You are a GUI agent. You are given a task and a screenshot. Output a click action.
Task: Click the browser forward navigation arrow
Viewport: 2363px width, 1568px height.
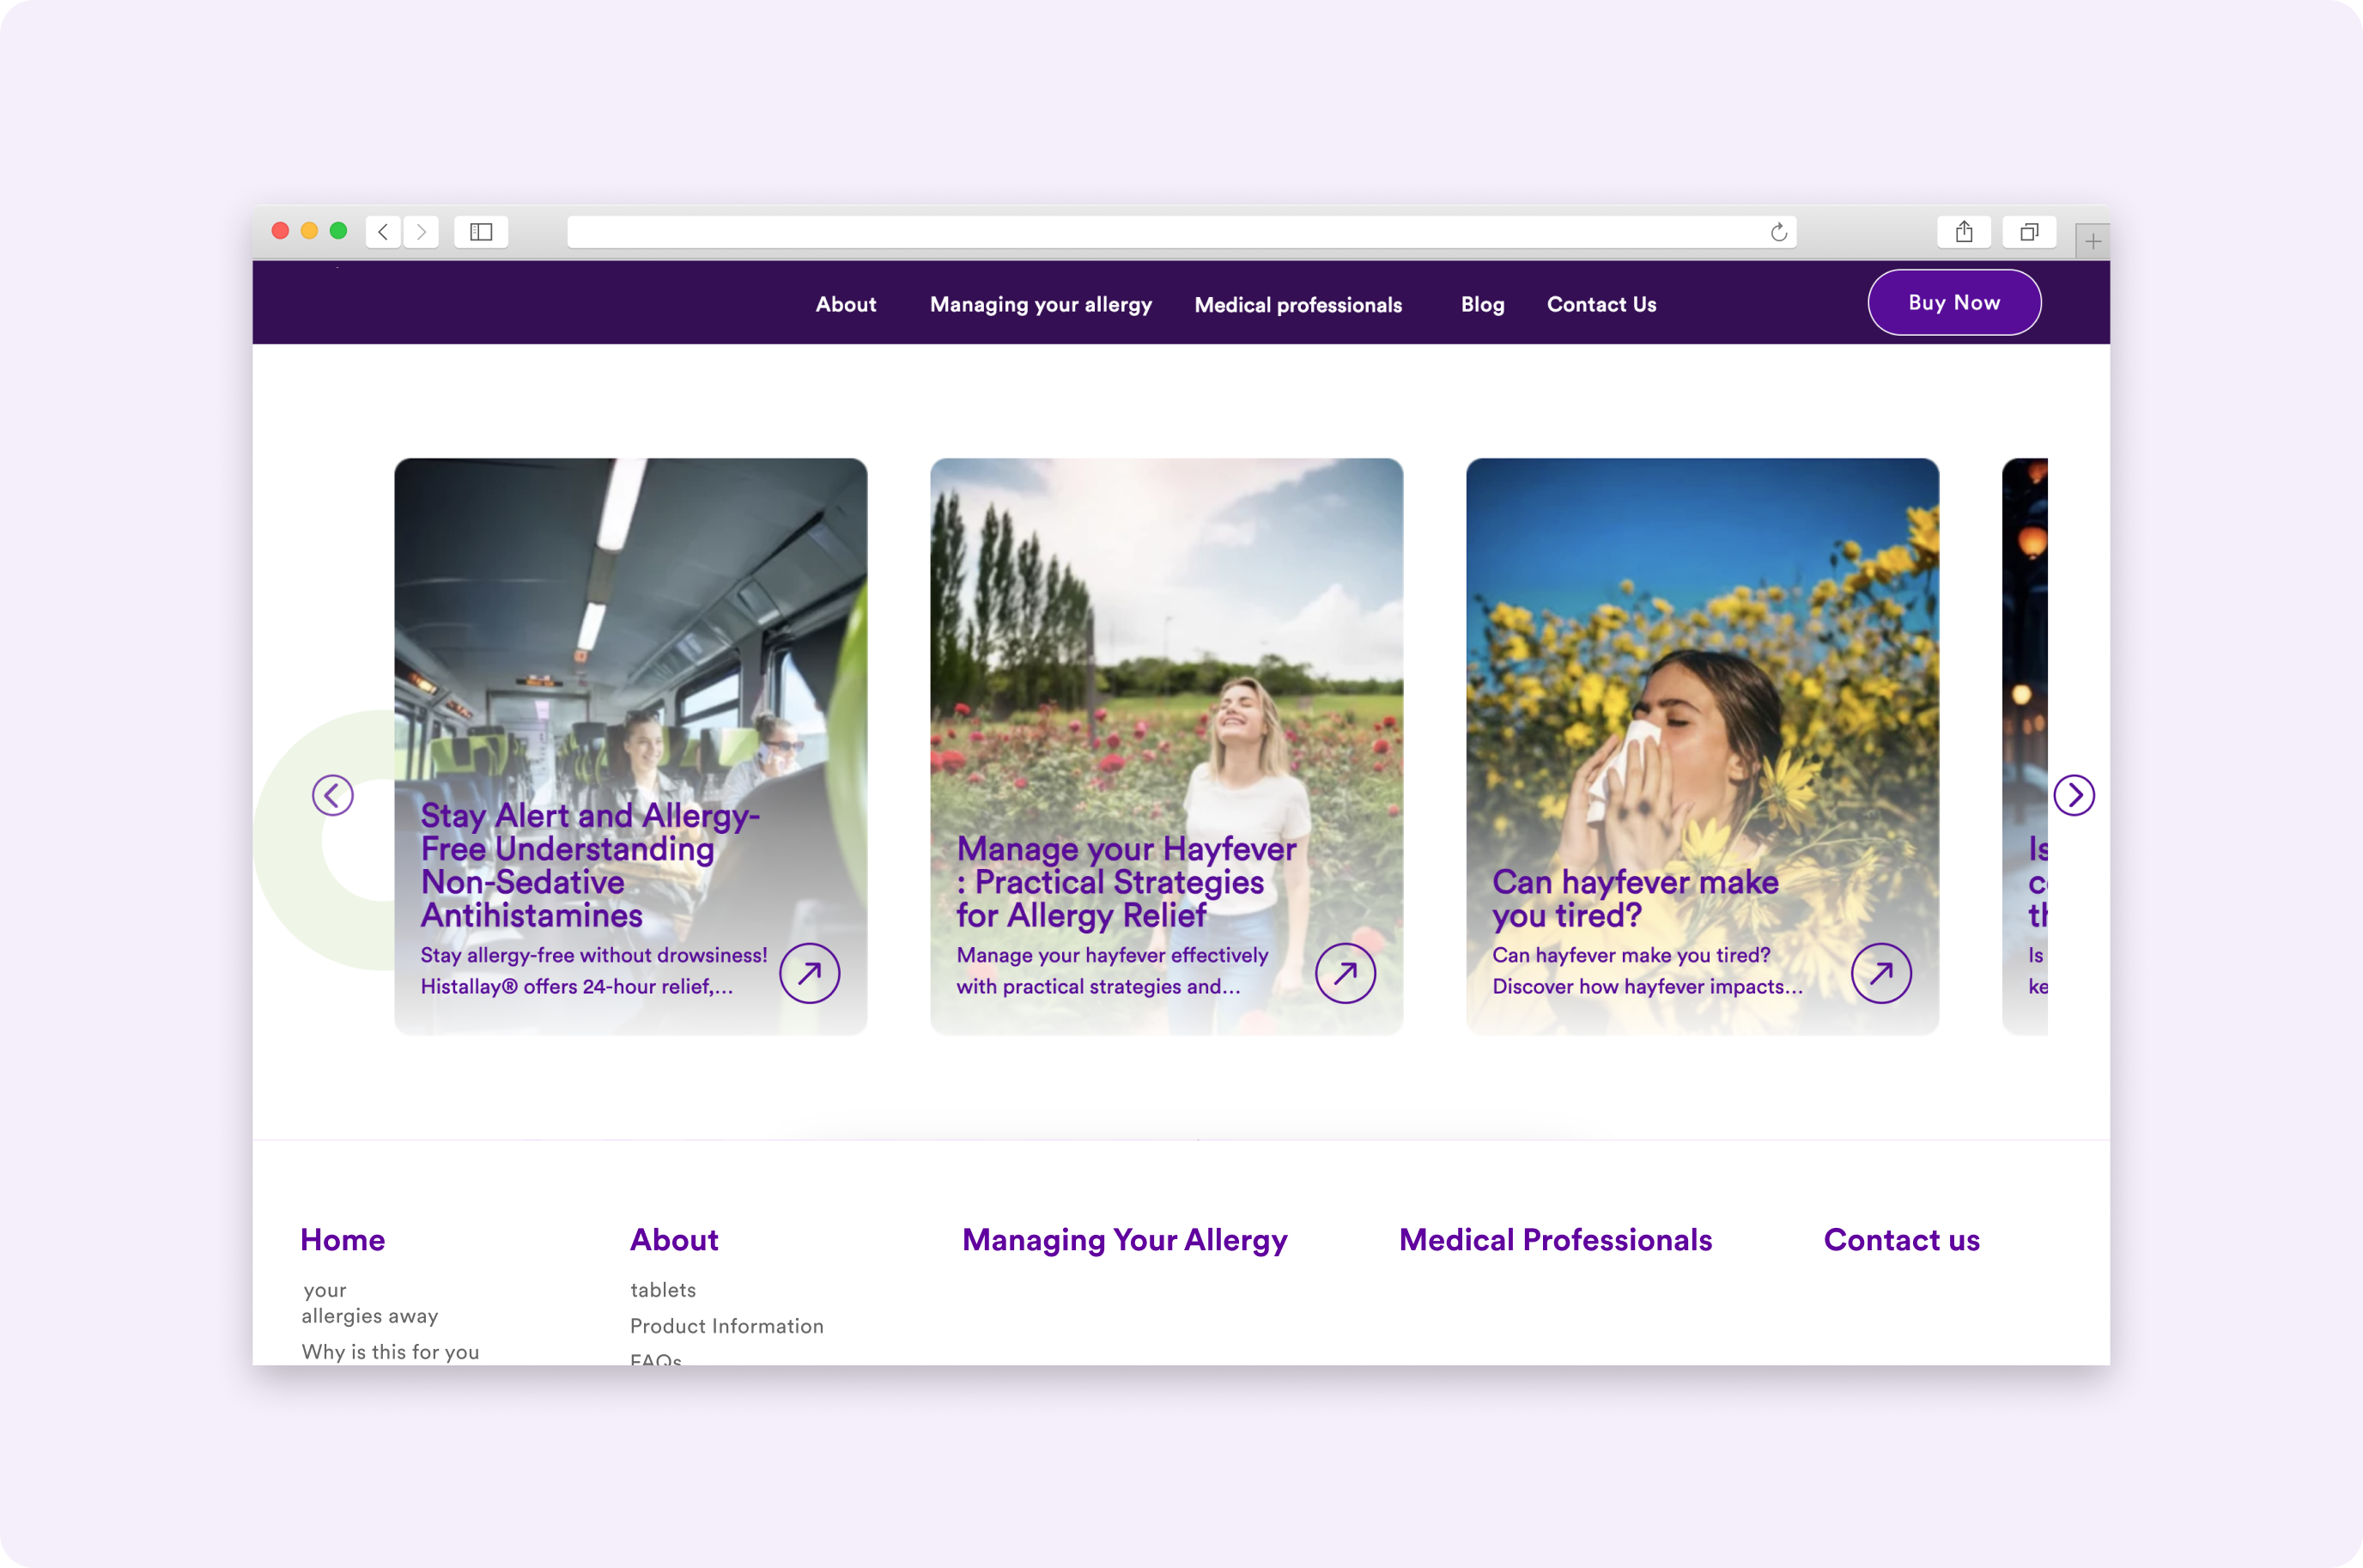pyautogui.click(x=421, y=232)
